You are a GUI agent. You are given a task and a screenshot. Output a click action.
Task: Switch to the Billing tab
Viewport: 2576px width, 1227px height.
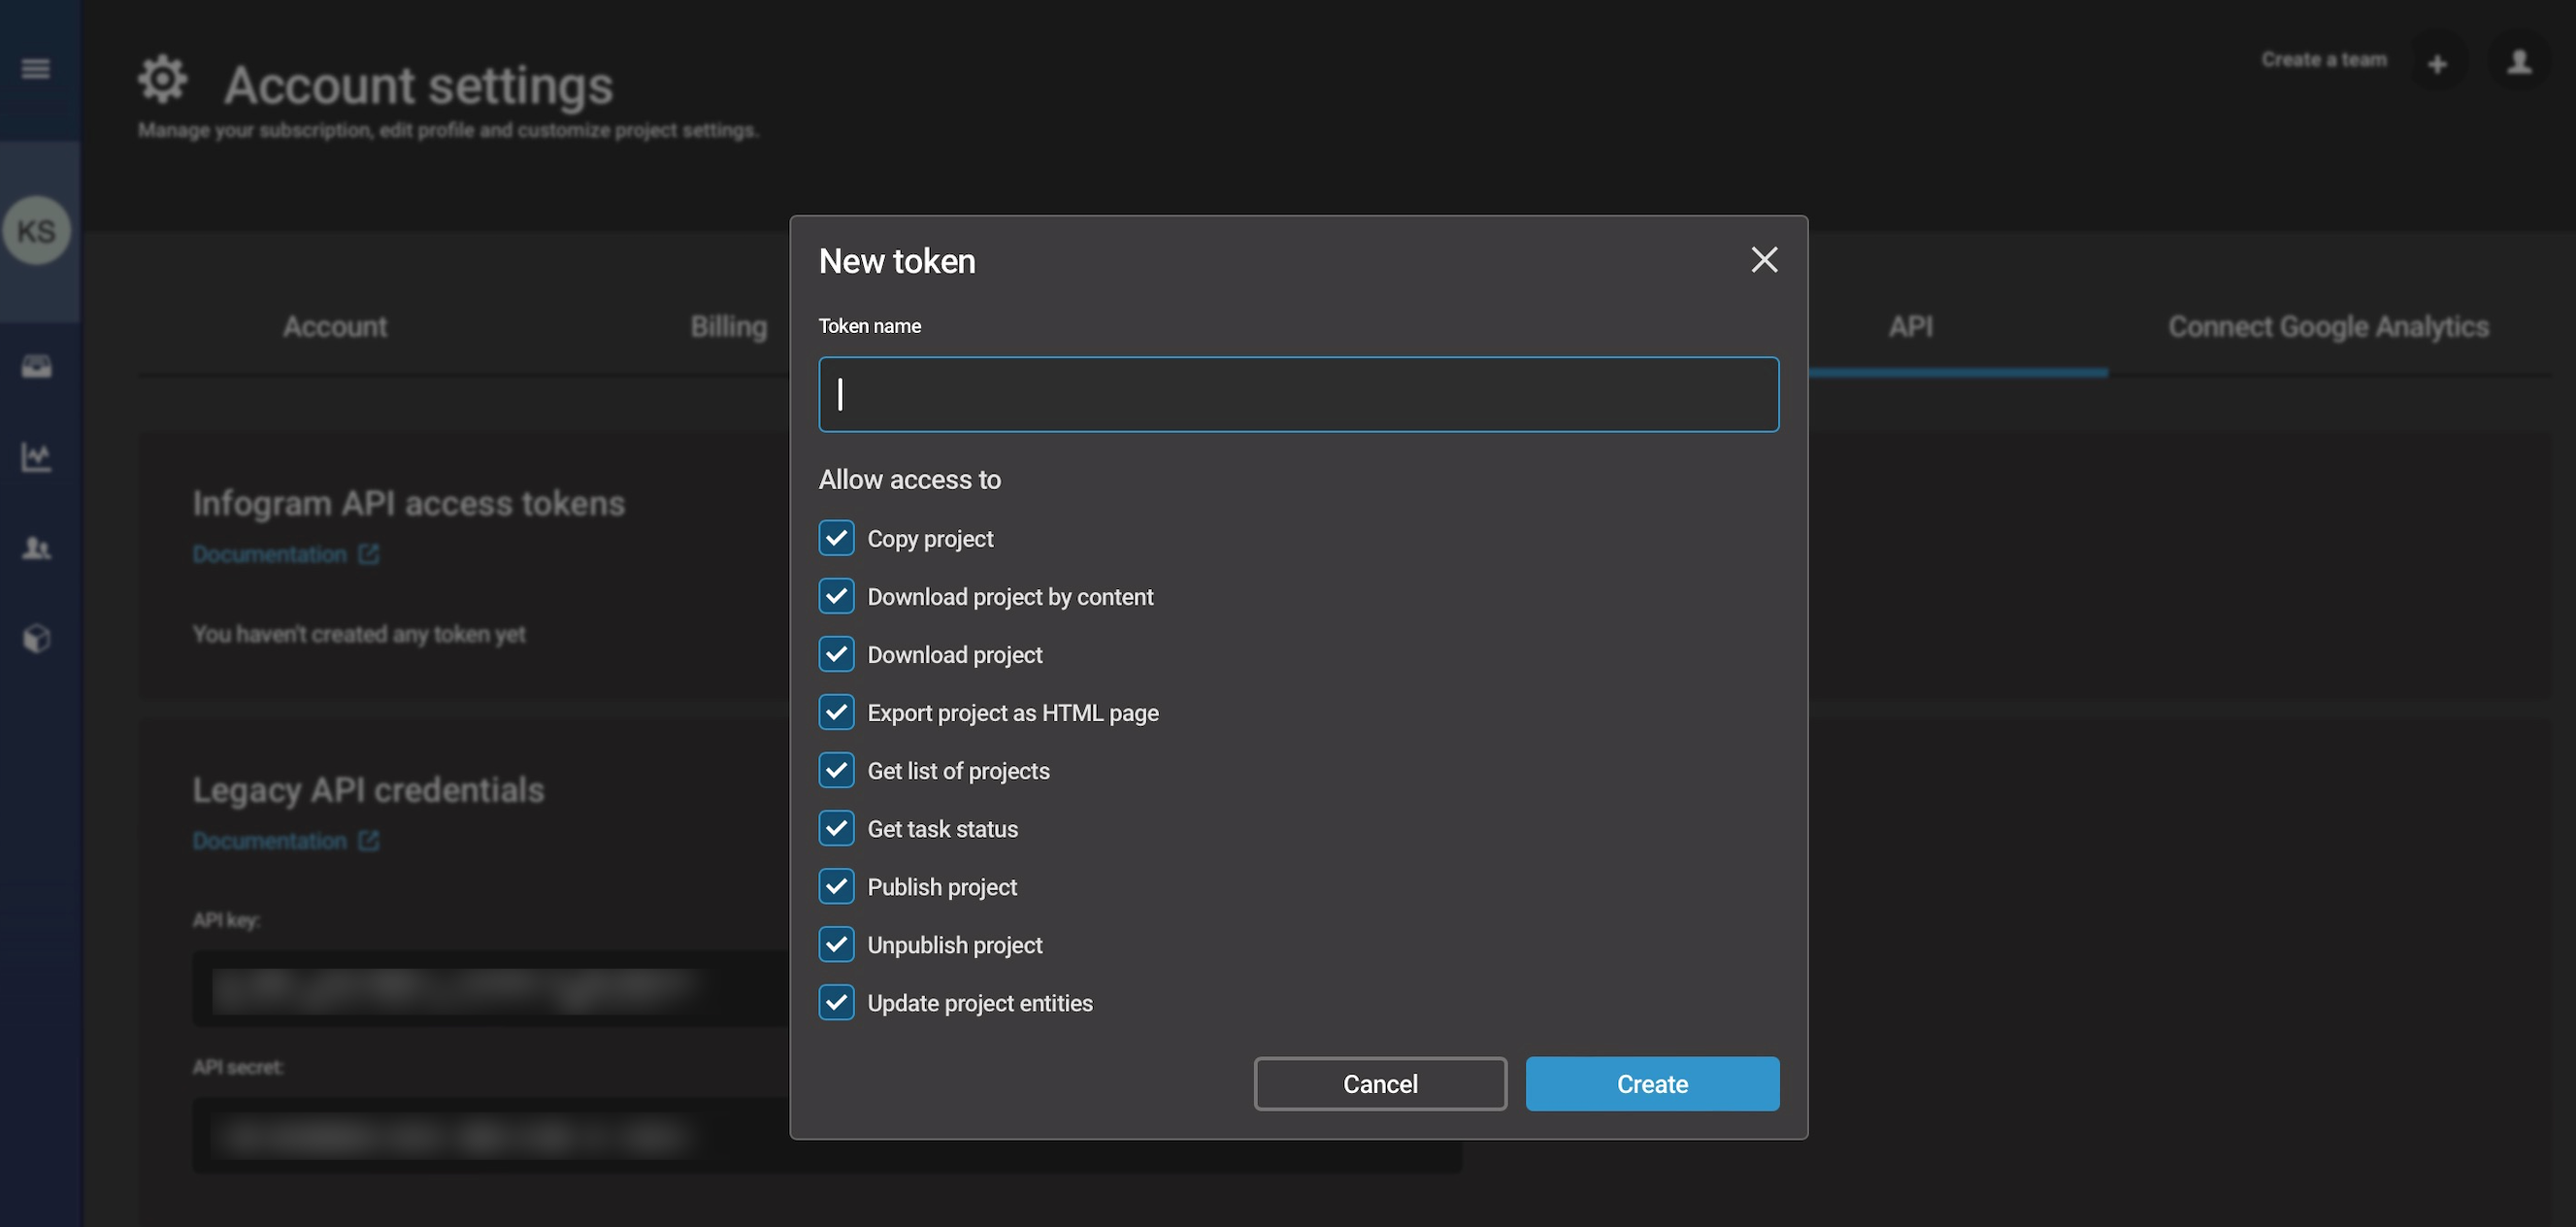click(729, 327)
